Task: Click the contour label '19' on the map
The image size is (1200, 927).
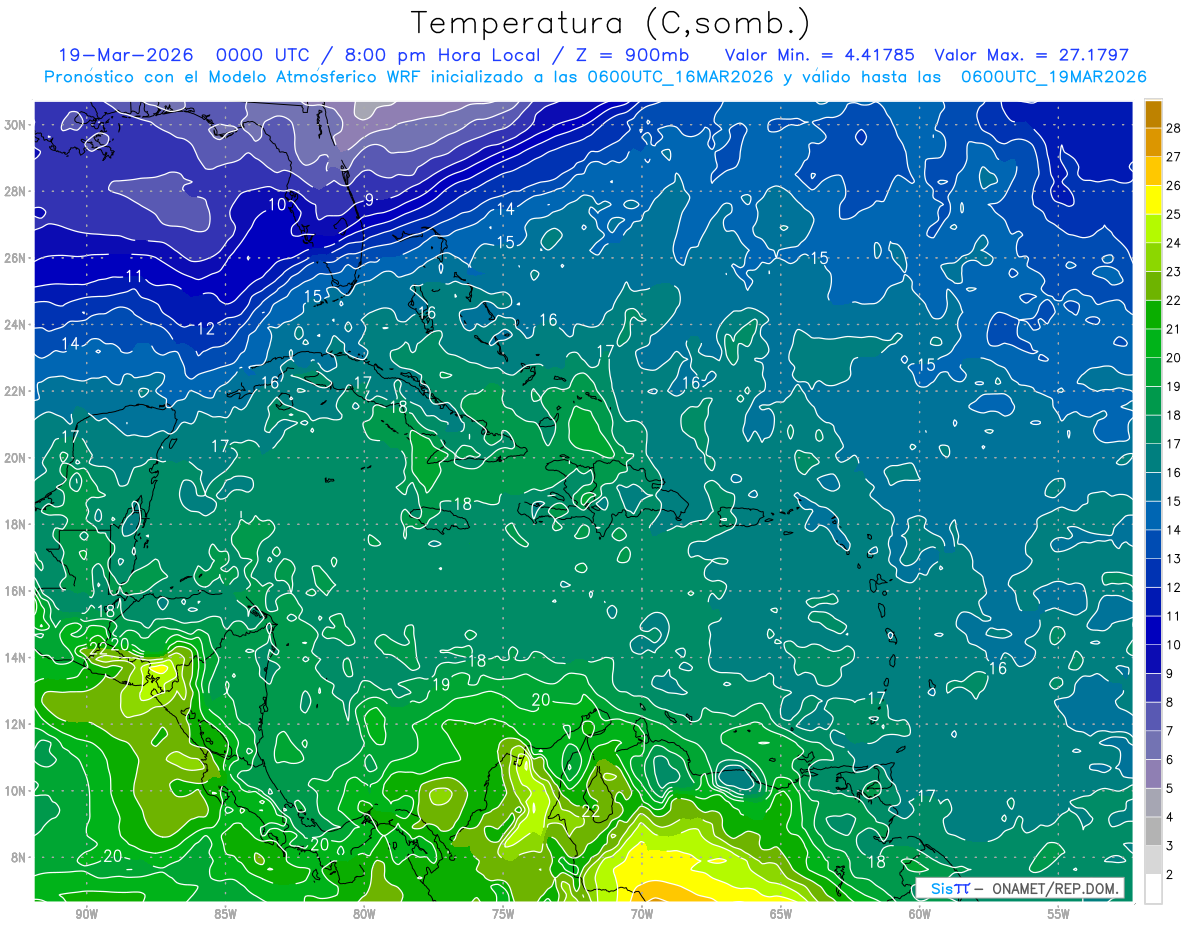Action: pyautogui.click(x=441, y=685)
